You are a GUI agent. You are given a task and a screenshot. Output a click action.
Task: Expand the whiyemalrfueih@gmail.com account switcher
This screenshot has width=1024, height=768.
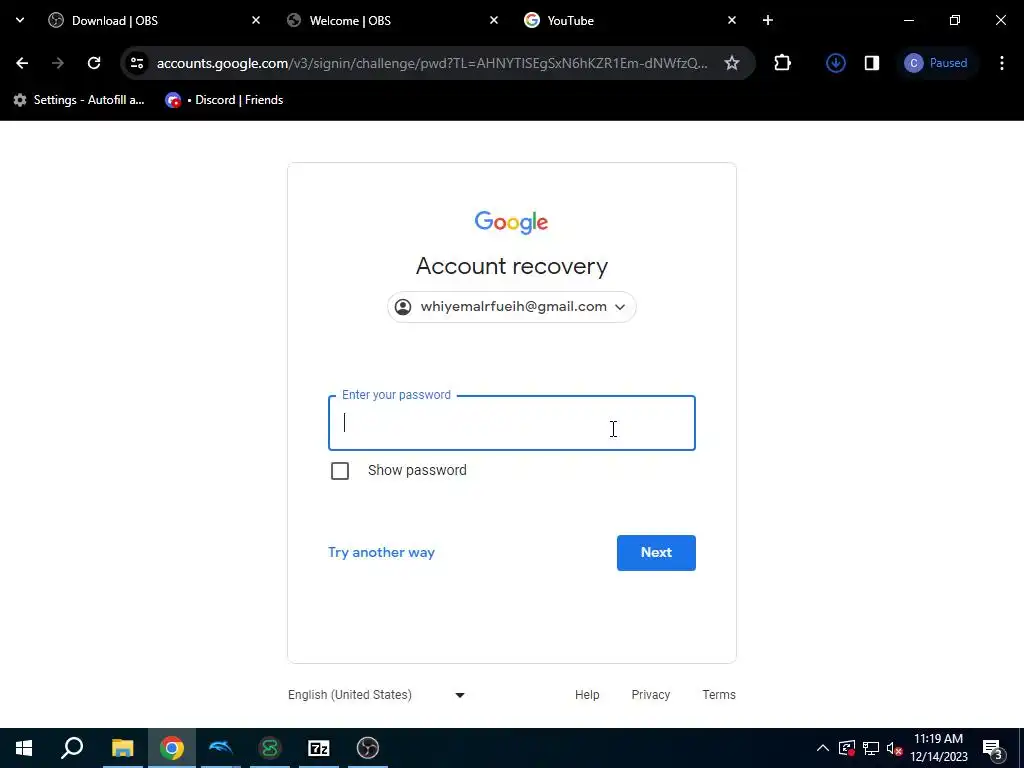pos(512,307)
